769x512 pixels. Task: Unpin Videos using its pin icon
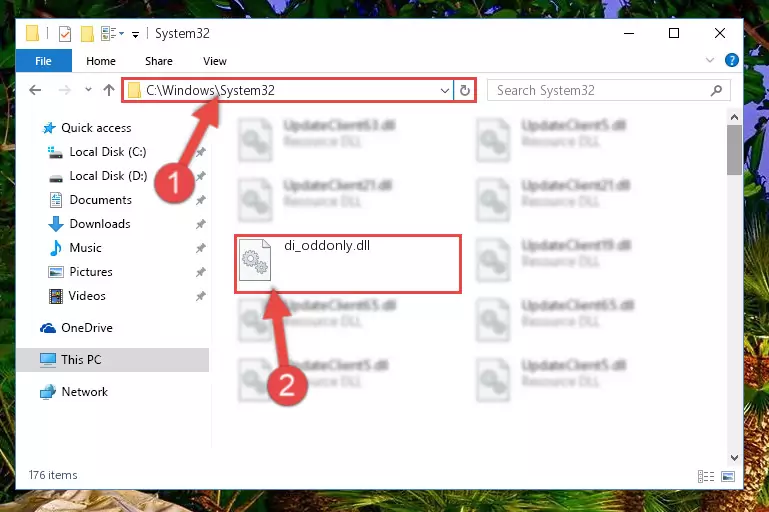tap(201, 296)
